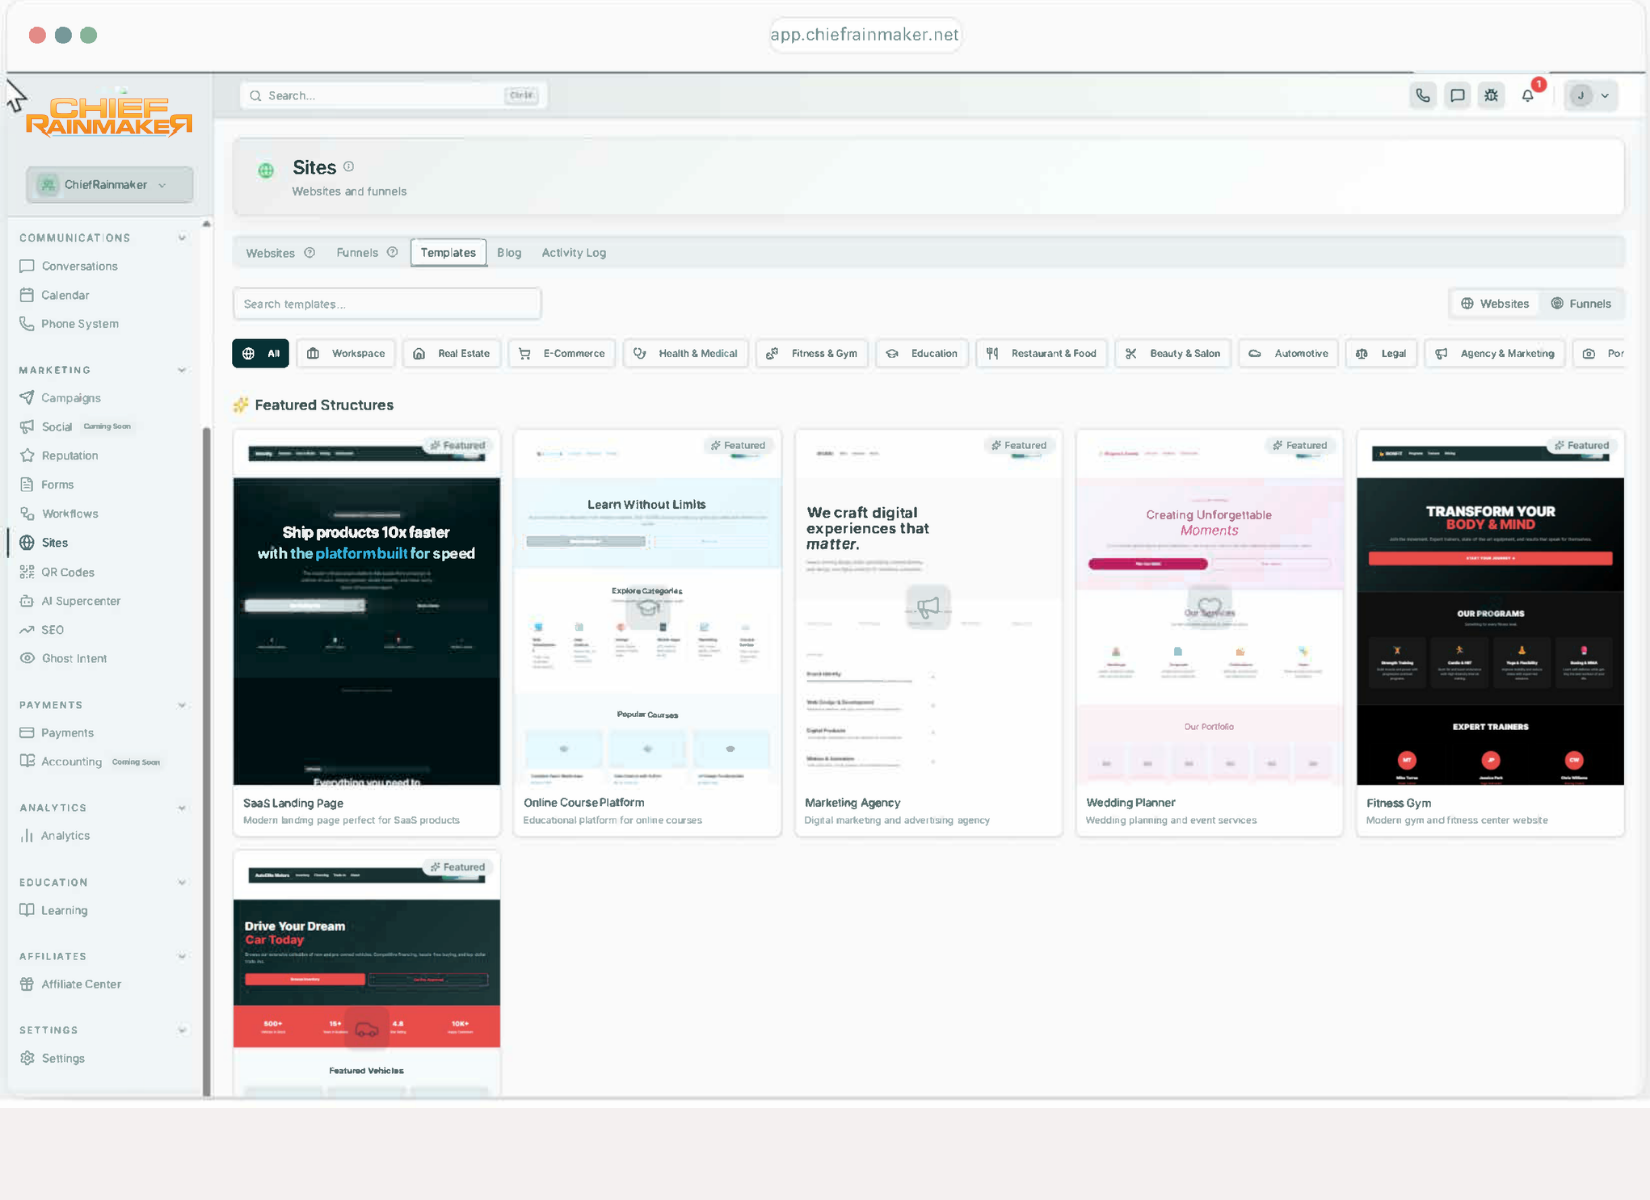
Task: Collapse the Affiliates section
Action: pos(182,956)
